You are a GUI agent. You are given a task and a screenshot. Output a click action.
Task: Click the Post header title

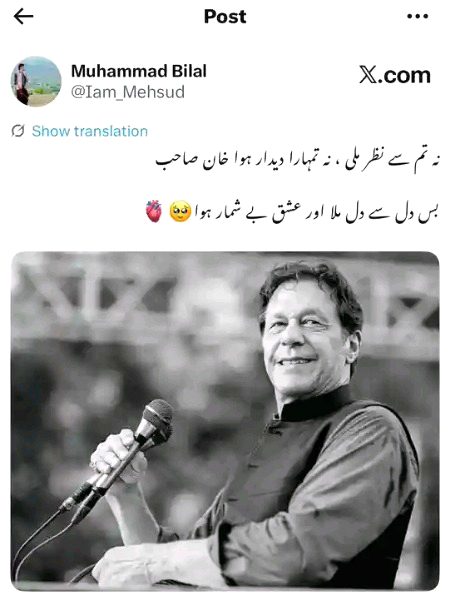pos(225,16)
